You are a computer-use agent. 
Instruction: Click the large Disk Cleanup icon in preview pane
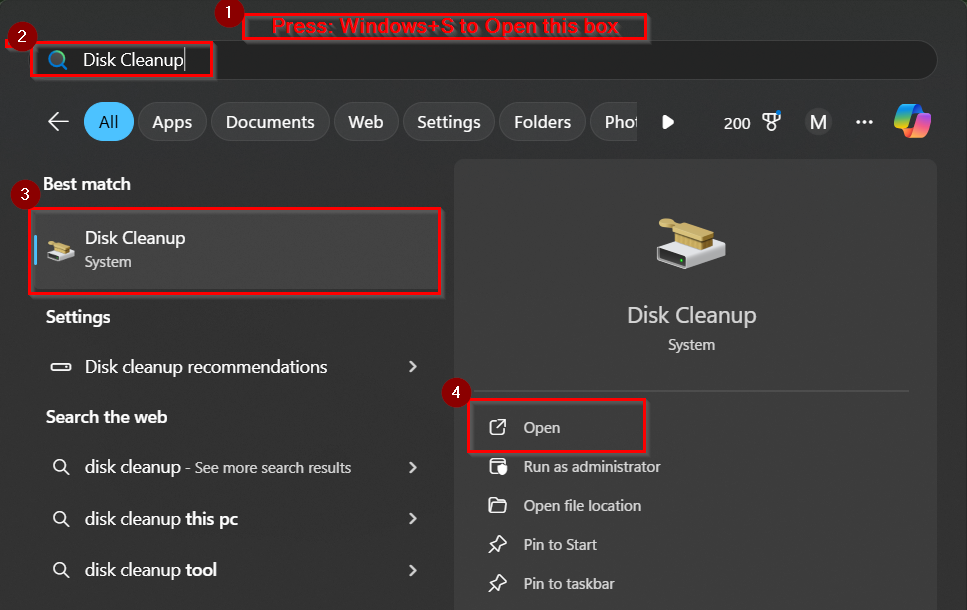point(691,243)
